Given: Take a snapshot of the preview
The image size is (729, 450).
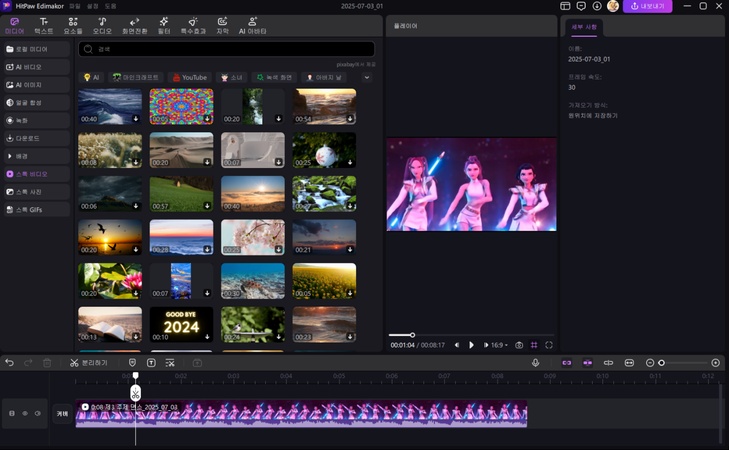Looking at the screenshot, I should pos(519,345).
